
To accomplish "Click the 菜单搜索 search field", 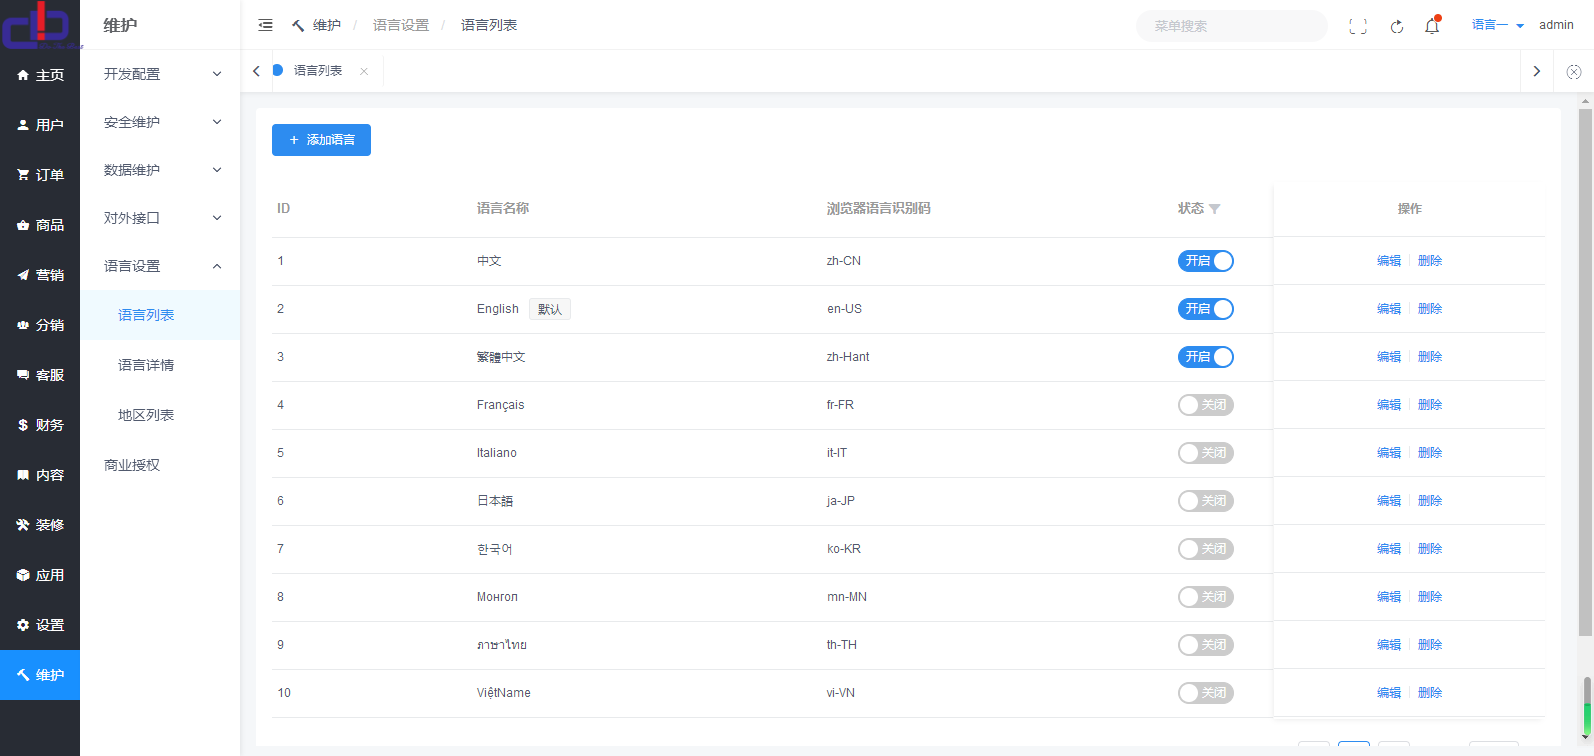I will coord(1231,26).
